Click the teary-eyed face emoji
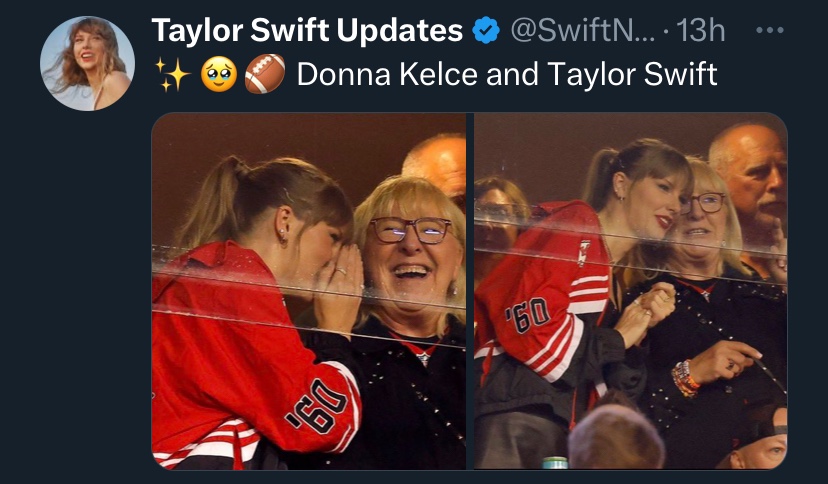Image resolution: width=828 pixels, height=484 pixels. [219, 74]
